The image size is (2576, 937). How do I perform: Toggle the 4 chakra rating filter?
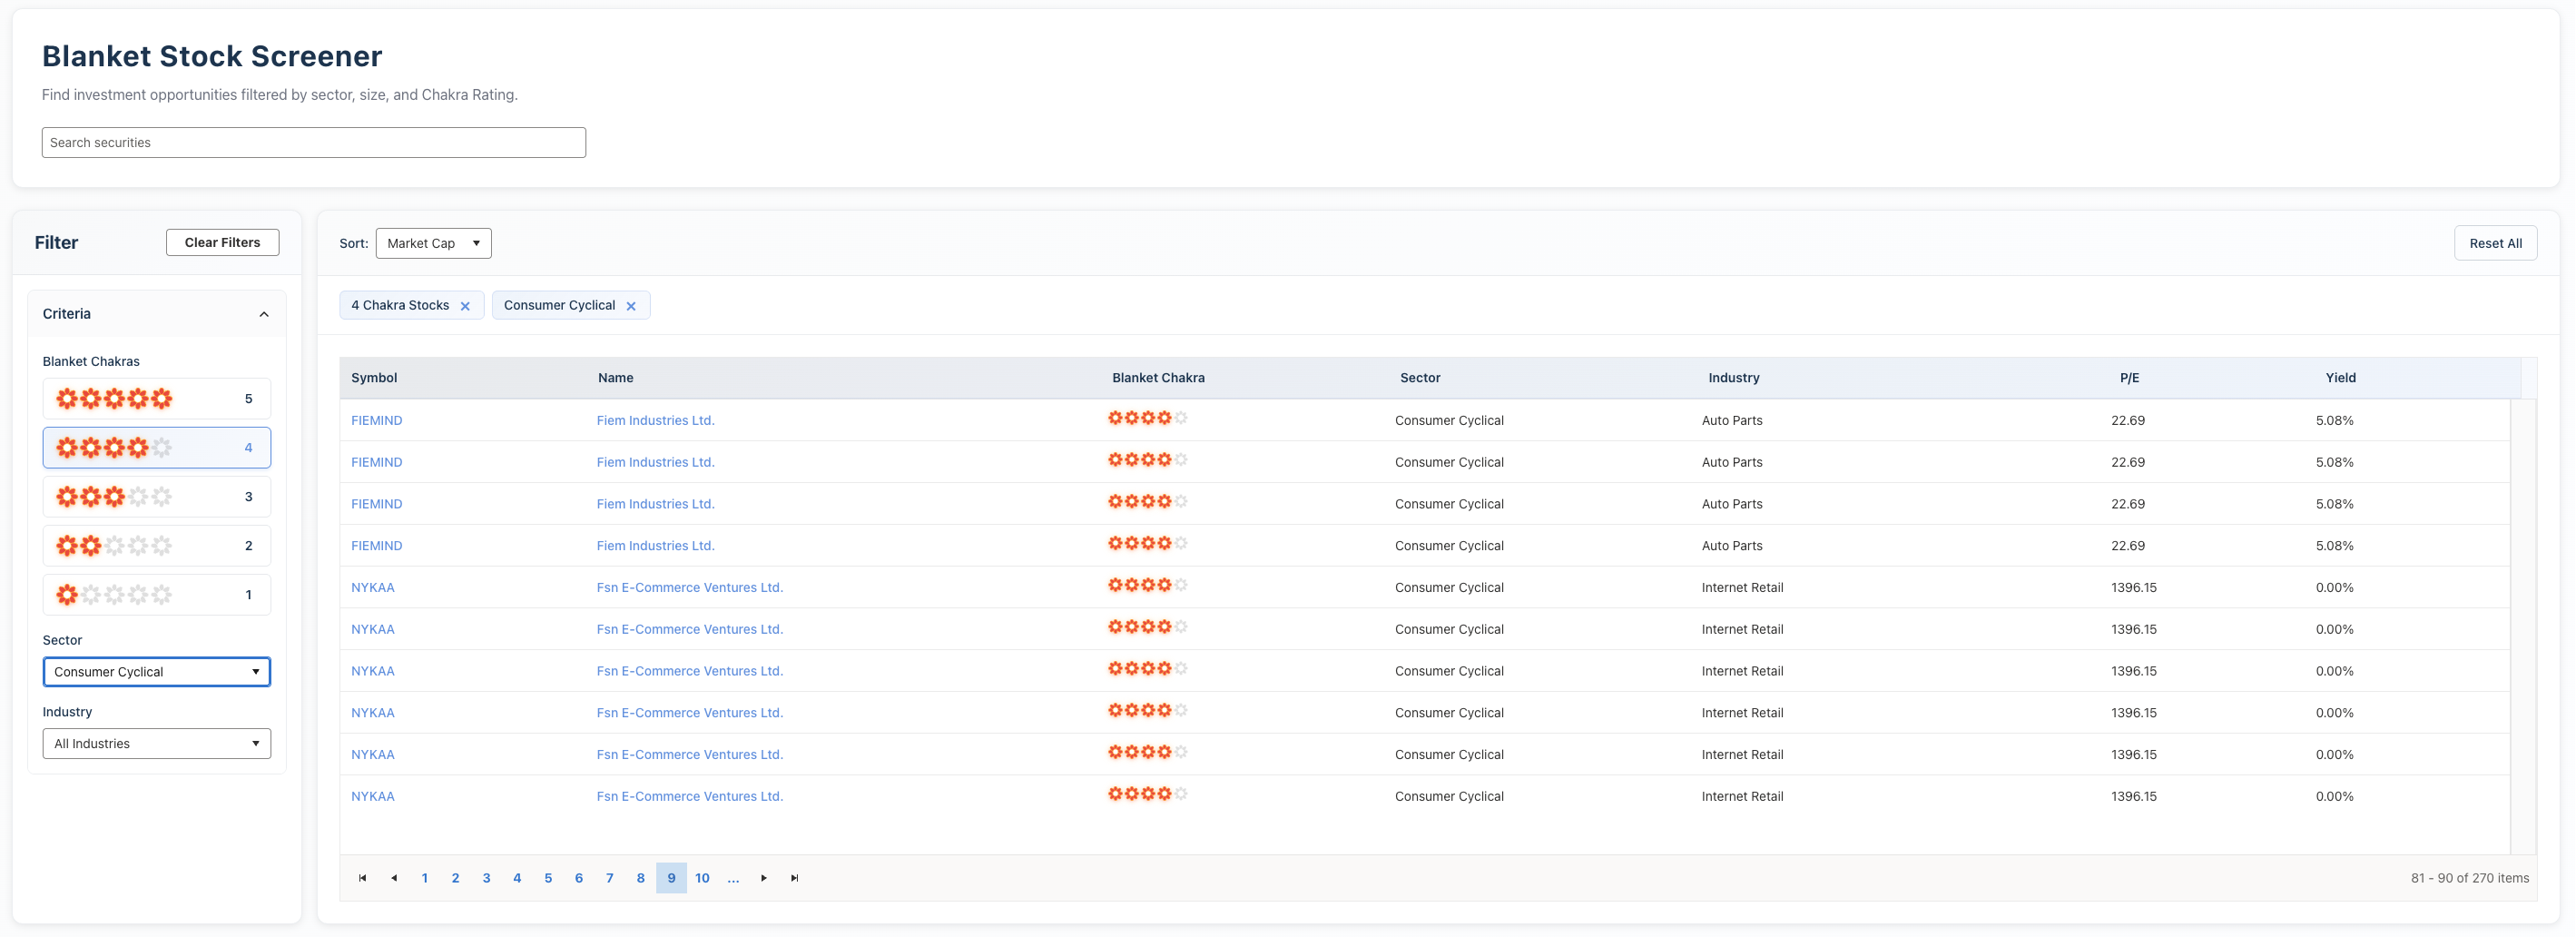157,448
